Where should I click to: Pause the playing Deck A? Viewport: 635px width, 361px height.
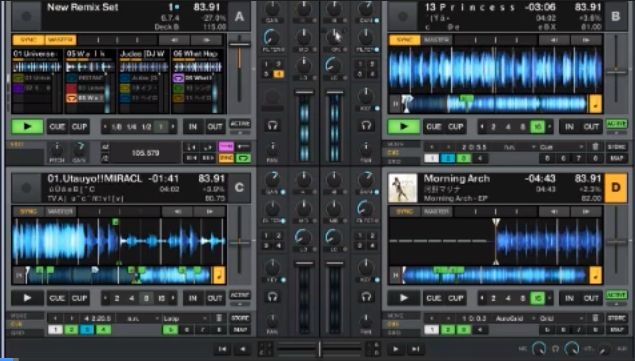pos(27,126)
